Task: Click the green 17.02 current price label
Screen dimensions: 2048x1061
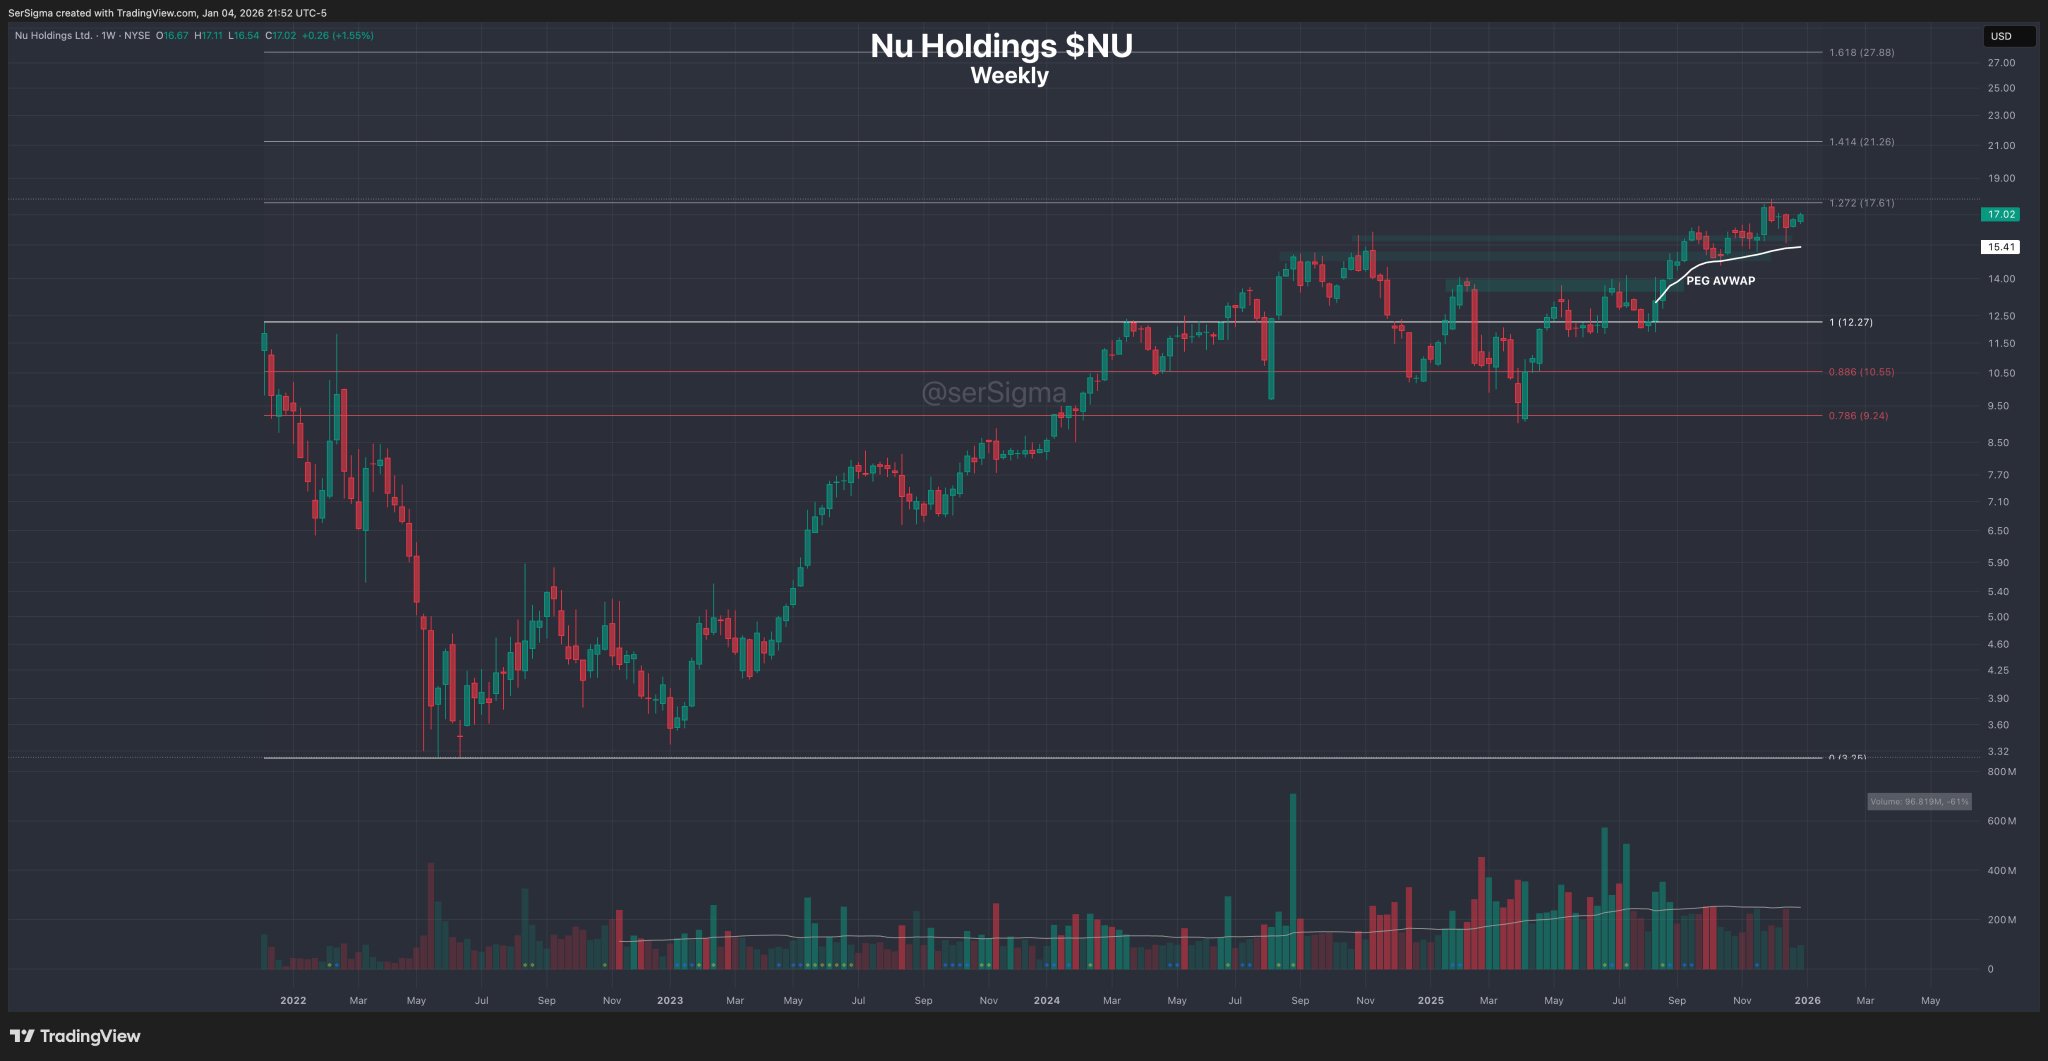Action: point(2001,214)
